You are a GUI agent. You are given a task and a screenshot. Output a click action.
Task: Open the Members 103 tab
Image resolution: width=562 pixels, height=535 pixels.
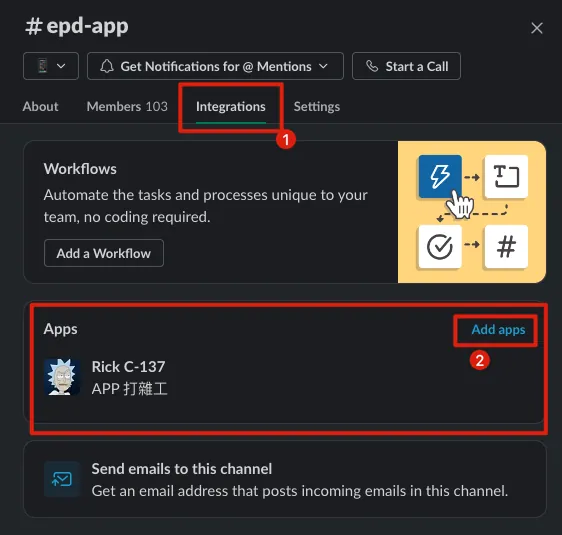(x=127, y=106)
